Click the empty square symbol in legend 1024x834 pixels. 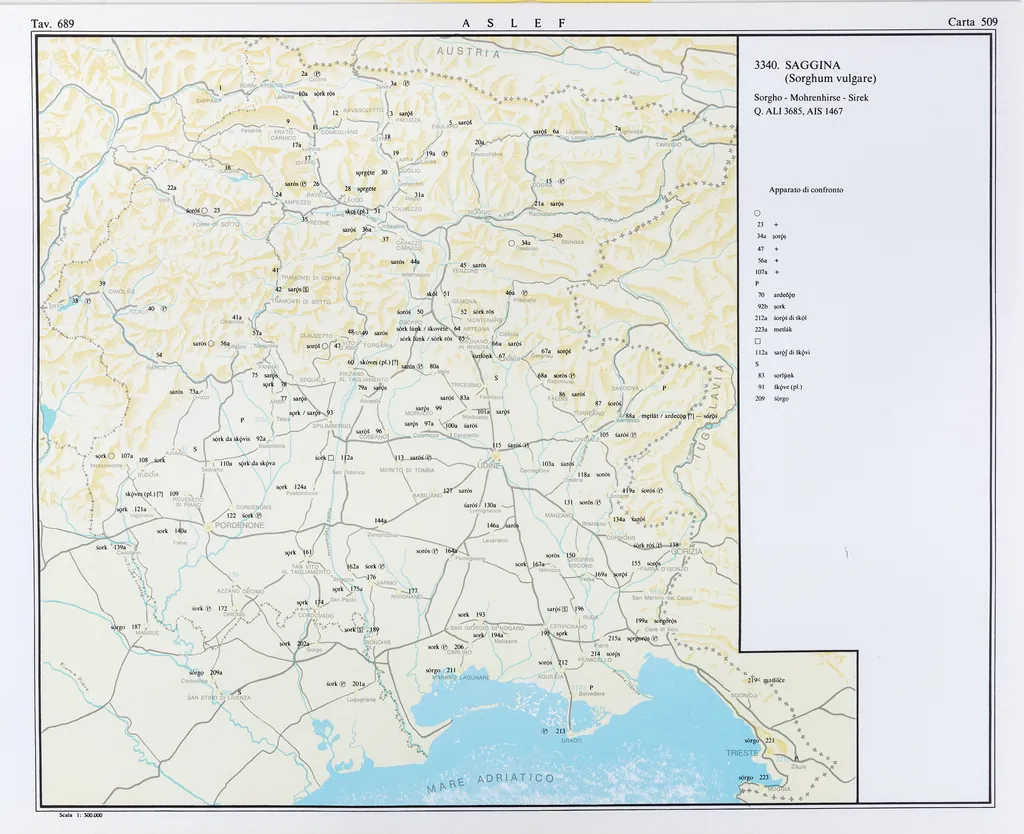[x=758, y=339]
